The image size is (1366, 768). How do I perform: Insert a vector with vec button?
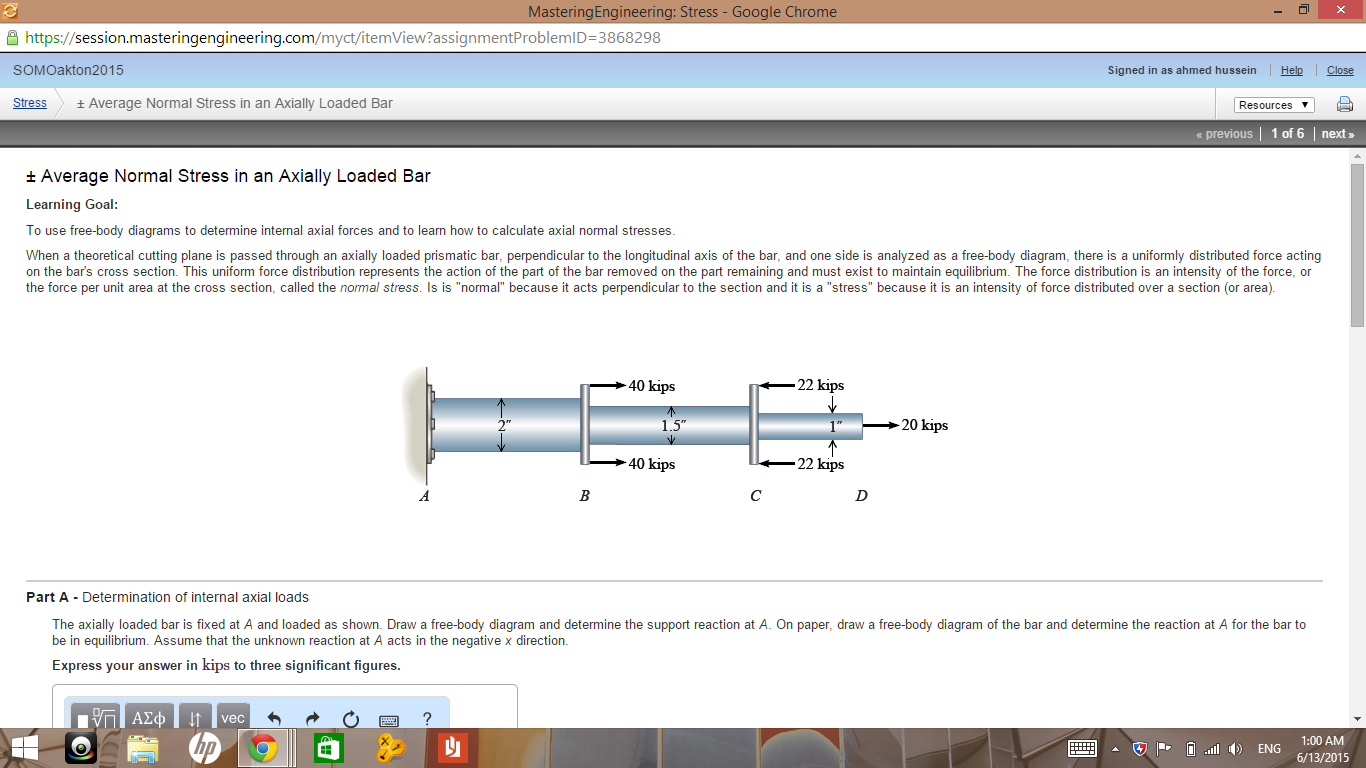(233, 717)
